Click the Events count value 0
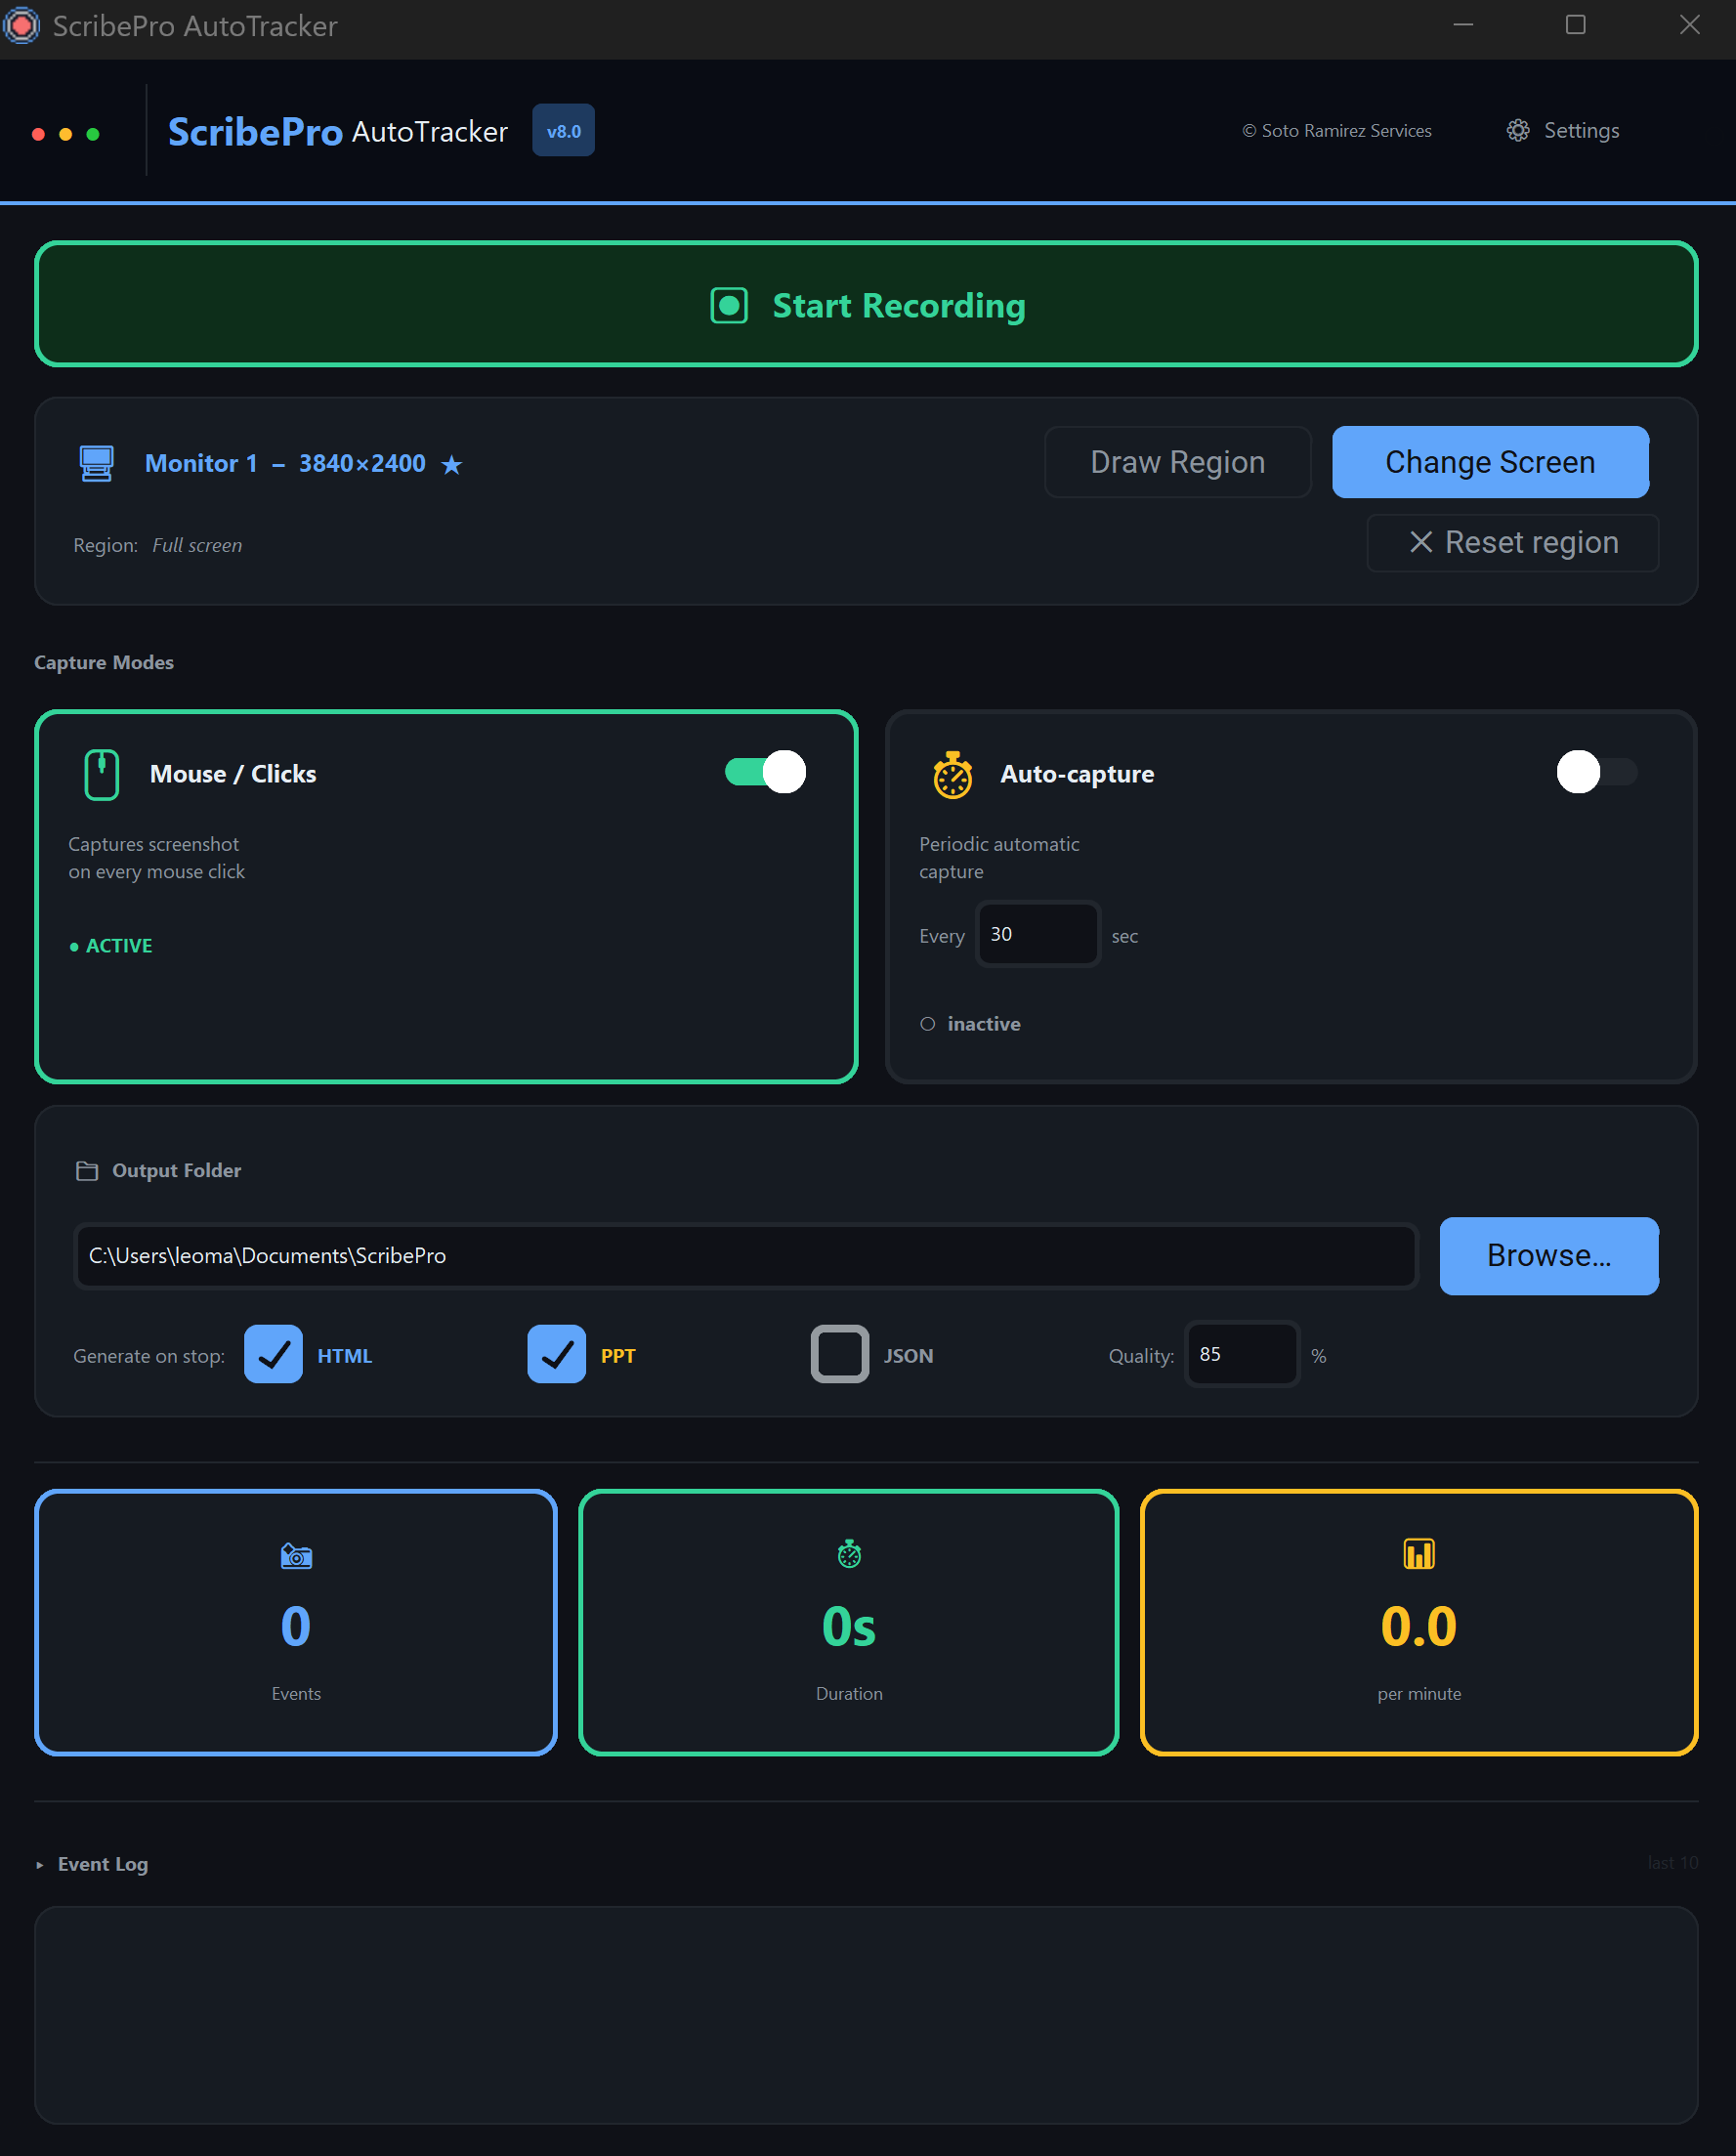The height and width of the screenshot is (2156, 1736). coord(296,1626)
